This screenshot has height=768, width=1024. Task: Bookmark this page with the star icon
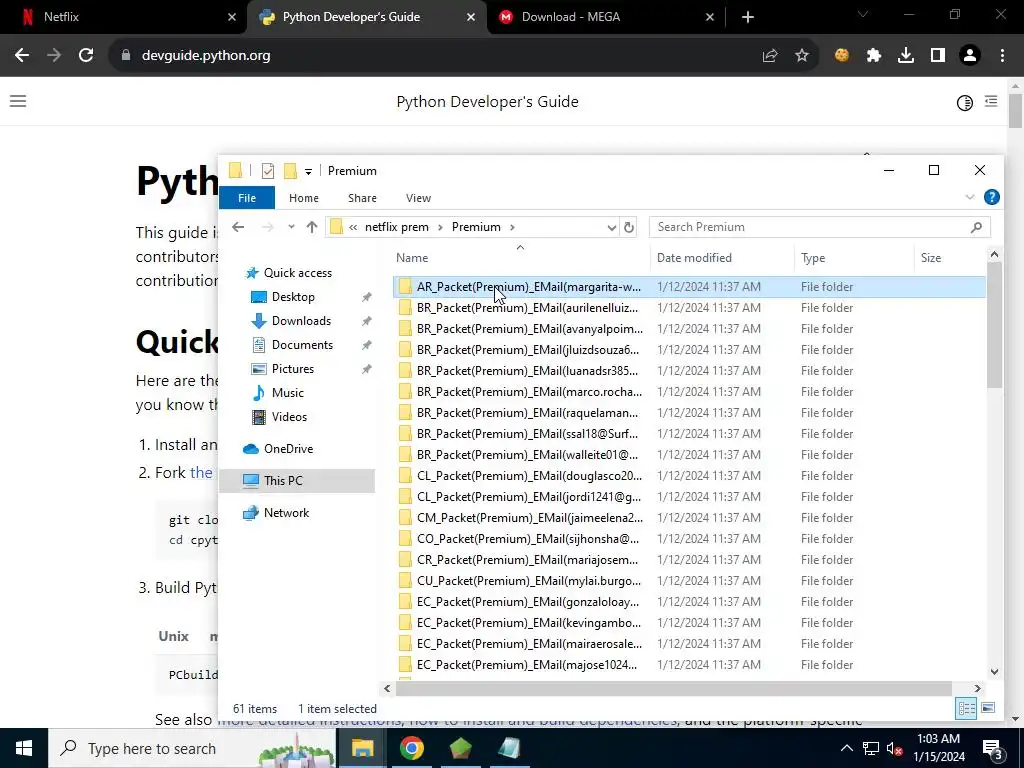pos(802,56)
